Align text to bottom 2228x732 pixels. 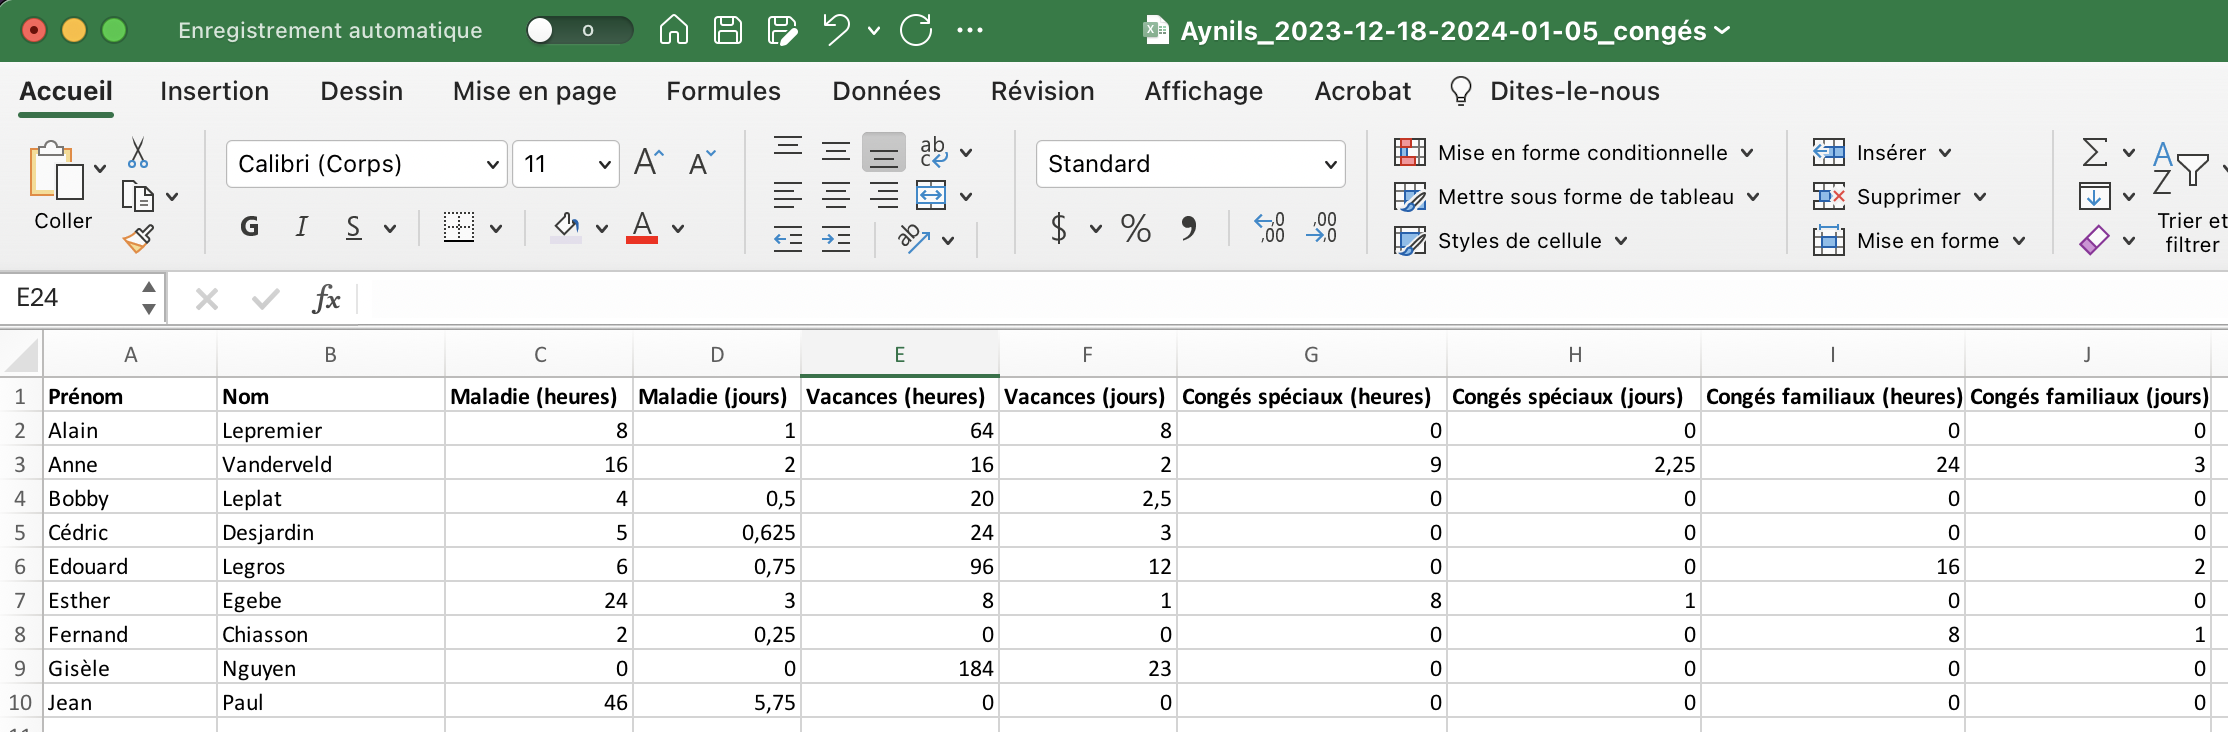pos(884,152)
